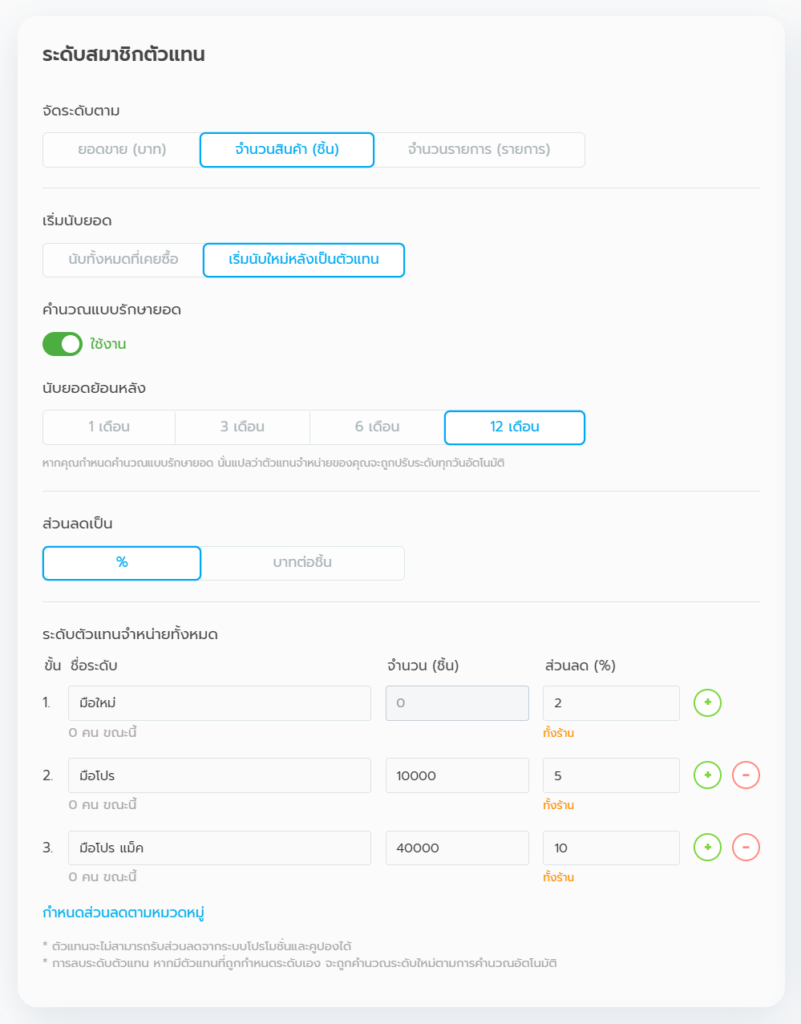Click the 40000 quantity input field

click(x=457, y=848)
